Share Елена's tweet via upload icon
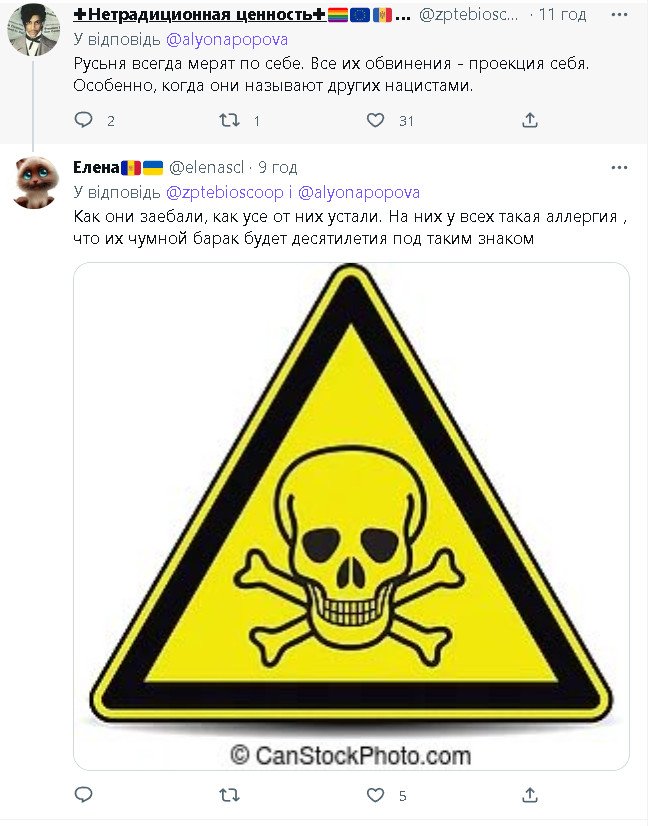Image resolution: width=658 pixels, height=826 pixels. point(529,794)
